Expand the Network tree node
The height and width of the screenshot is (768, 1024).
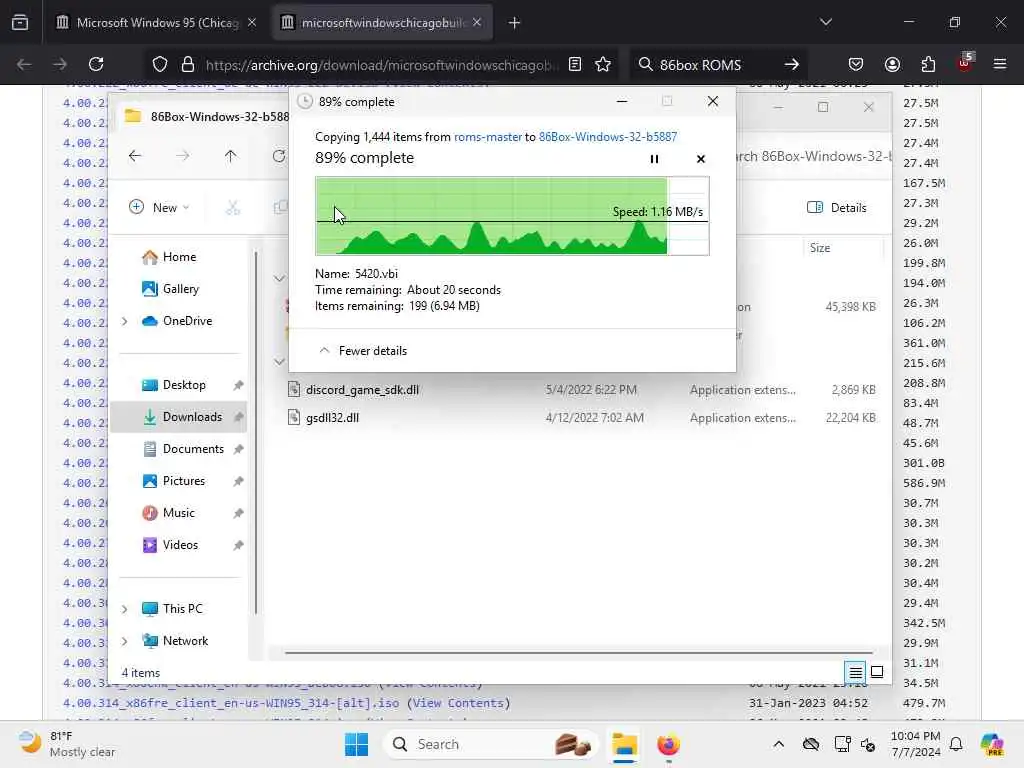tap(125, 641)
